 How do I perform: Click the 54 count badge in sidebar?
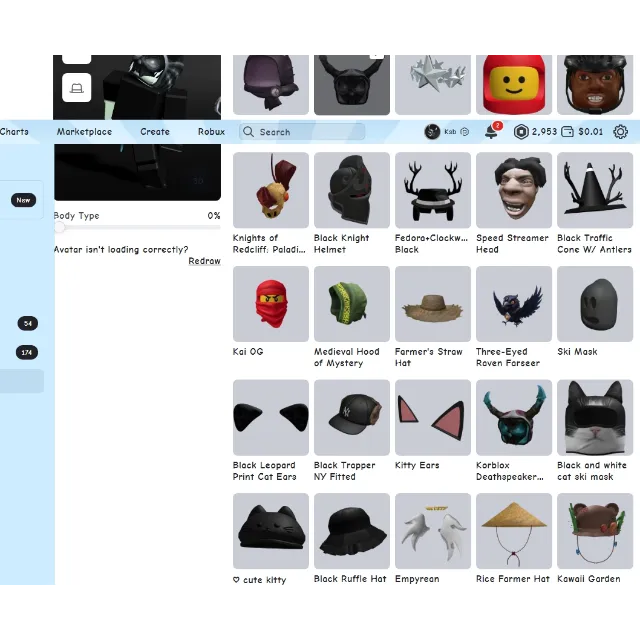click(x=28, y=324)
